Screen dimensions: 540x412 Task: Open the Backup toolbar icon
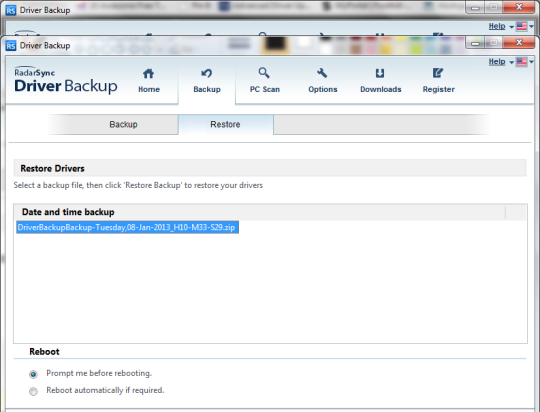click(207, 73)
